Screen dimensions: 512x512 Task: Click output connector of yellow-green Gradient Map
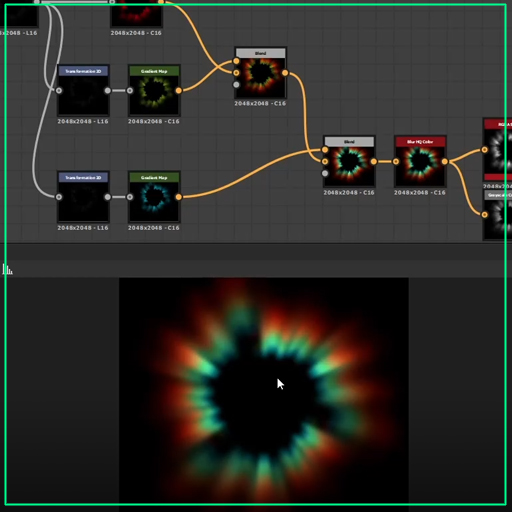coord(179,91)
